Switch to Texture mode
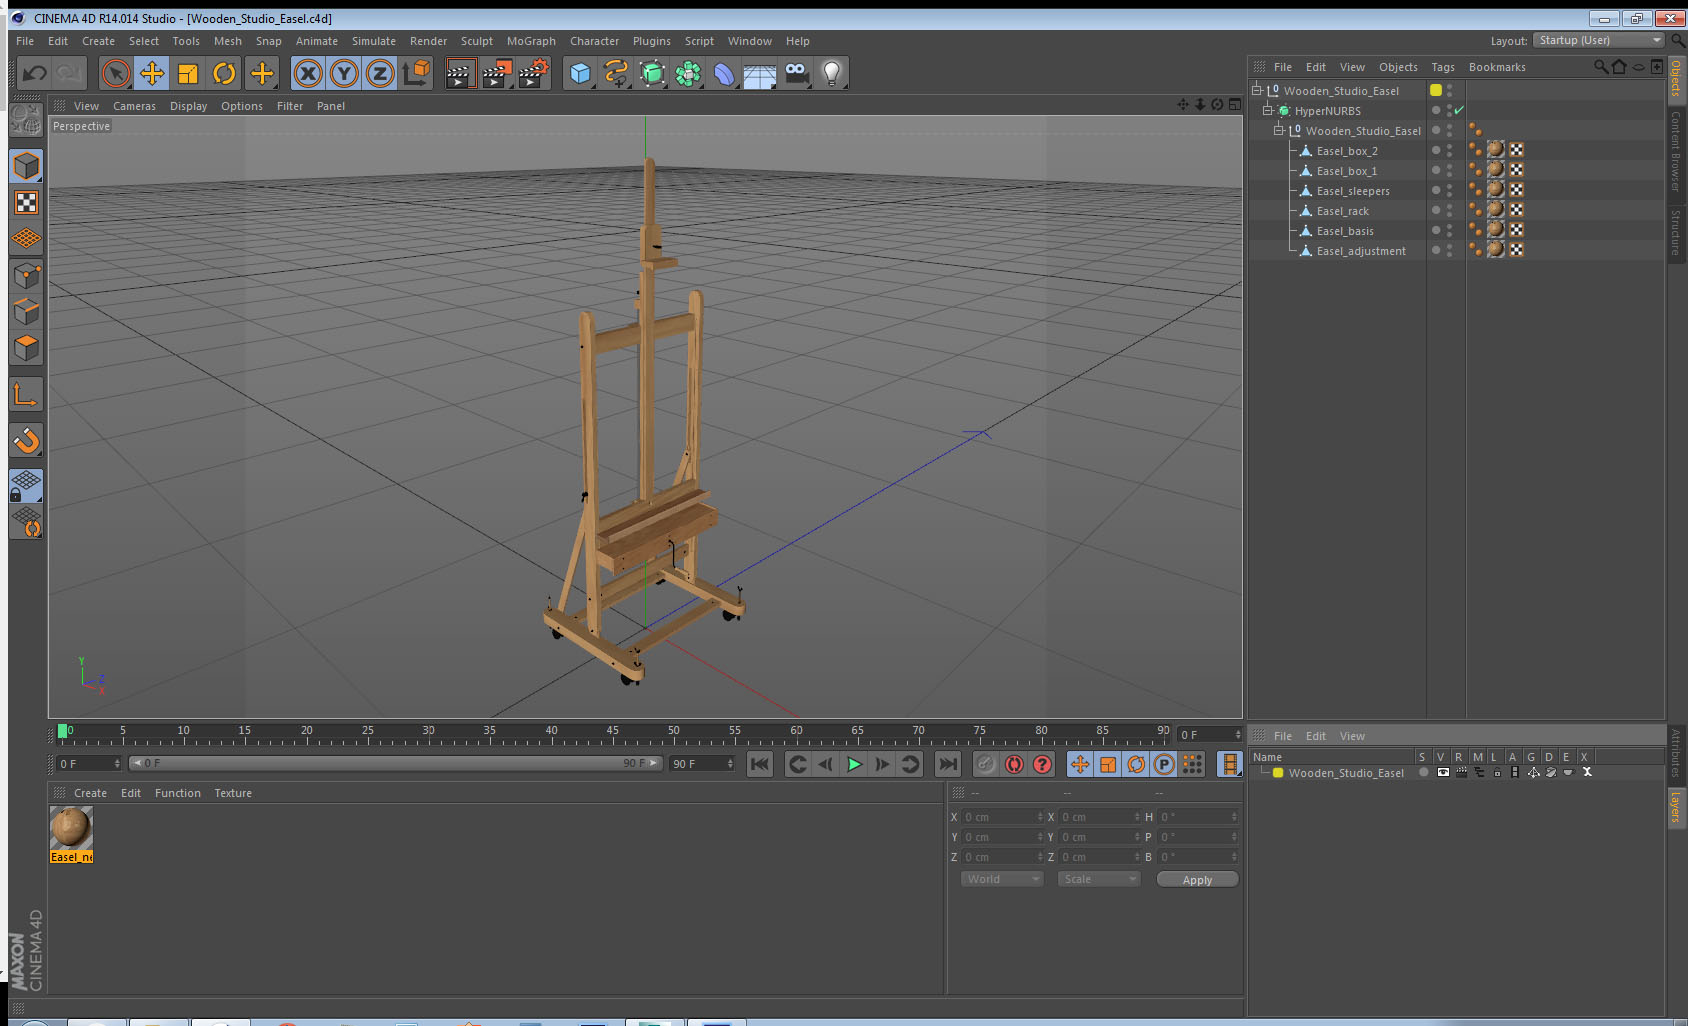 26,203
